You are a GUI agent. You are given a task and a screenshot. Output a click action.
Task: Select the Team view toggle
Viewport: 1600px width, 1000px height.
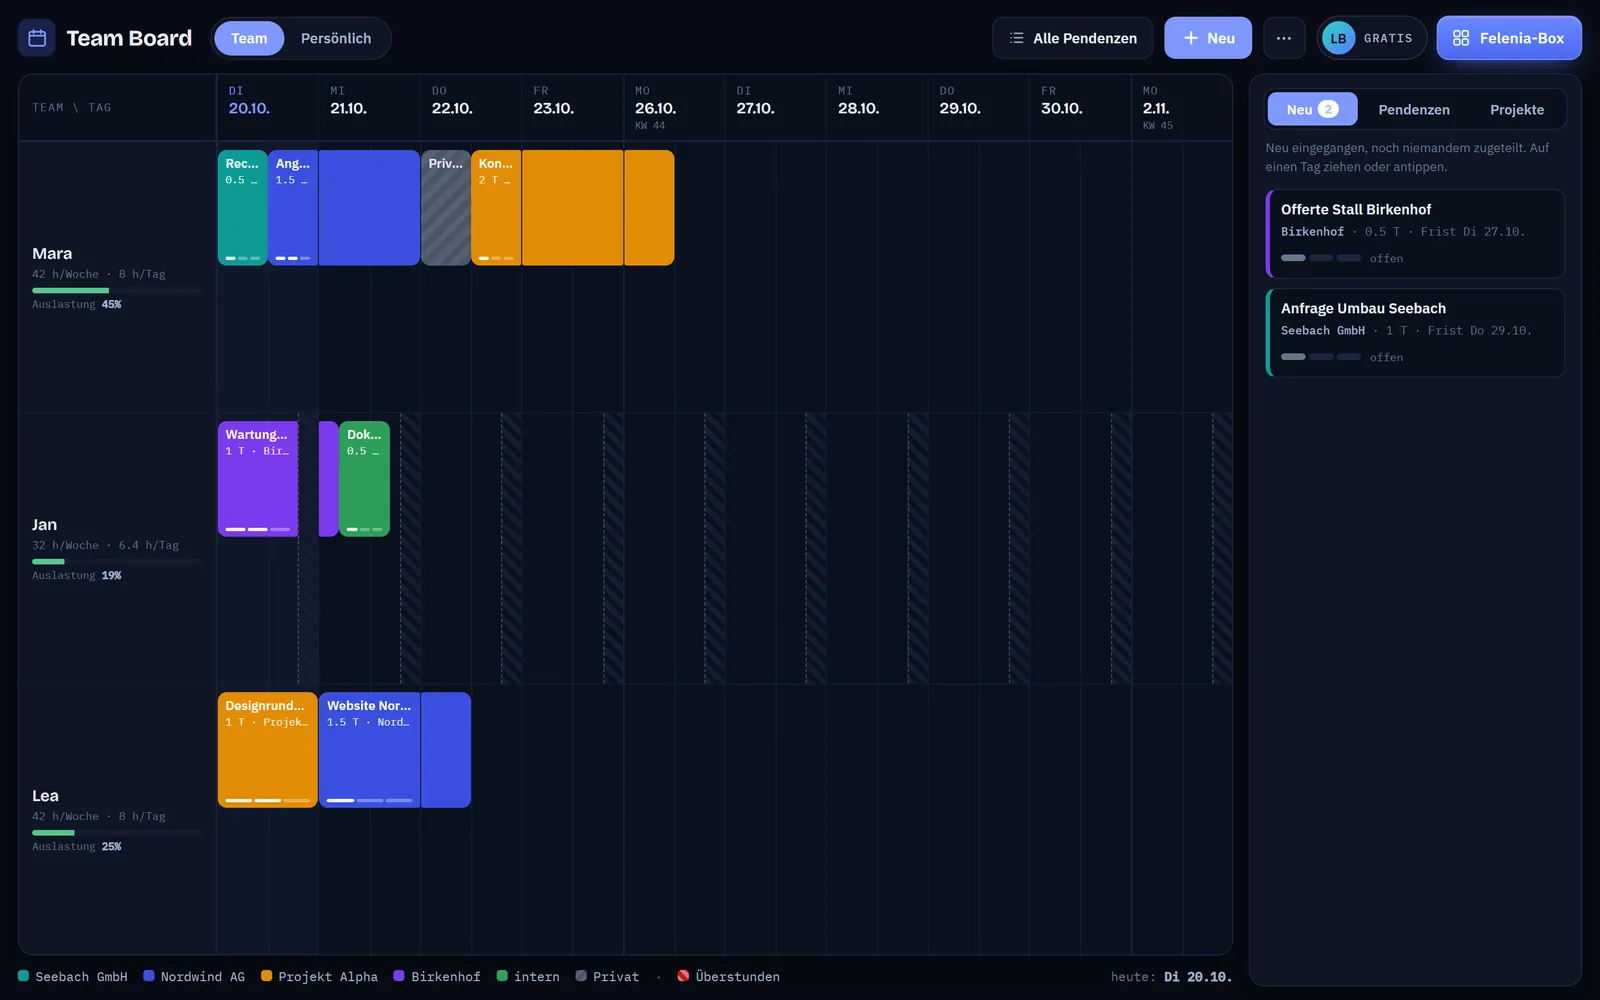tap(249, 38)
